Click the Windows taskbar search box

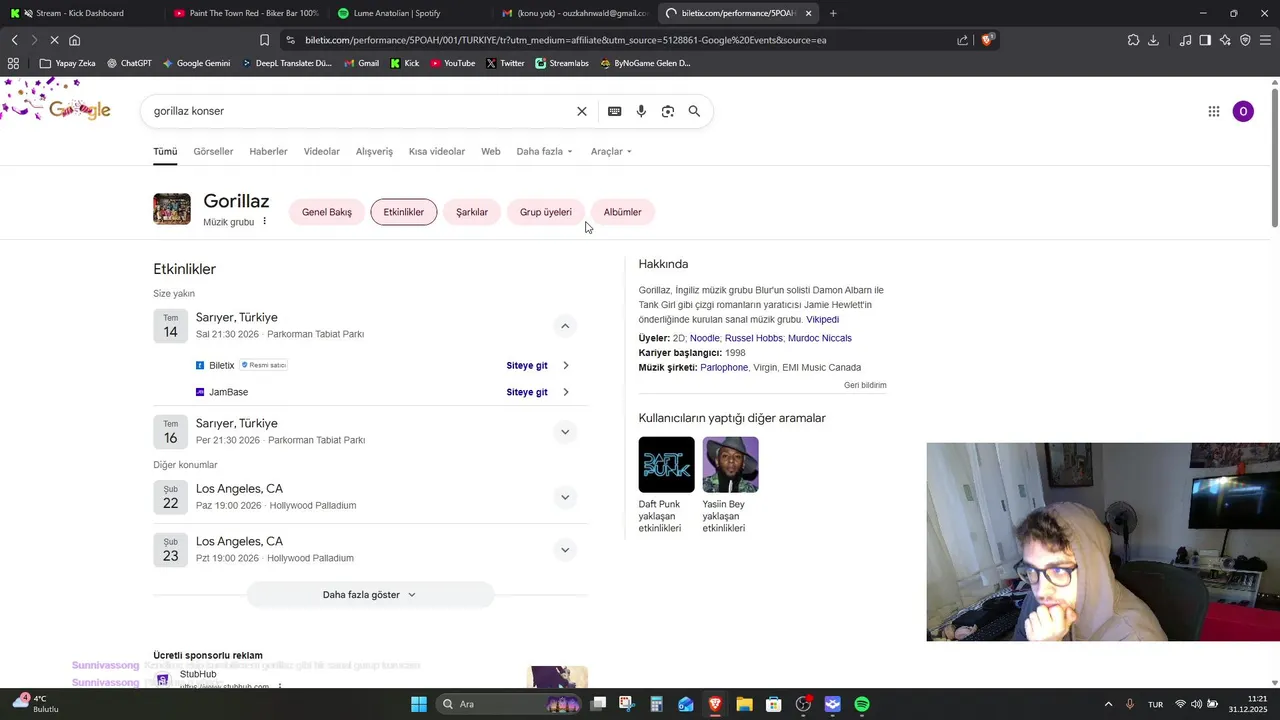tap(510, 704)
